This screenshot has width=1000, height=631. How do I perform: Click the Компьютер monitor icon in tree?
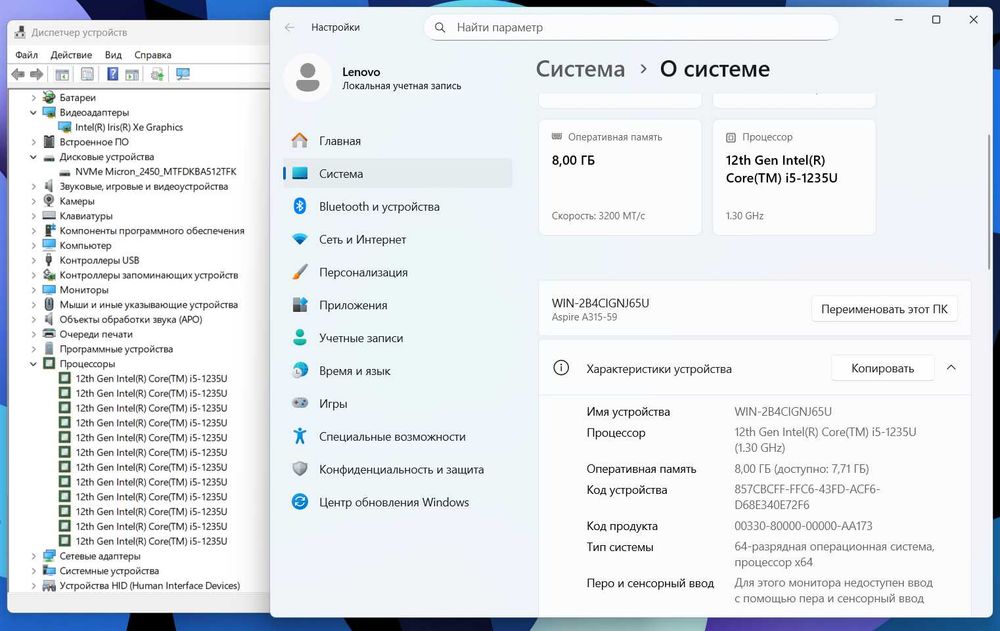pyautogui.click(x=49, y=245)
